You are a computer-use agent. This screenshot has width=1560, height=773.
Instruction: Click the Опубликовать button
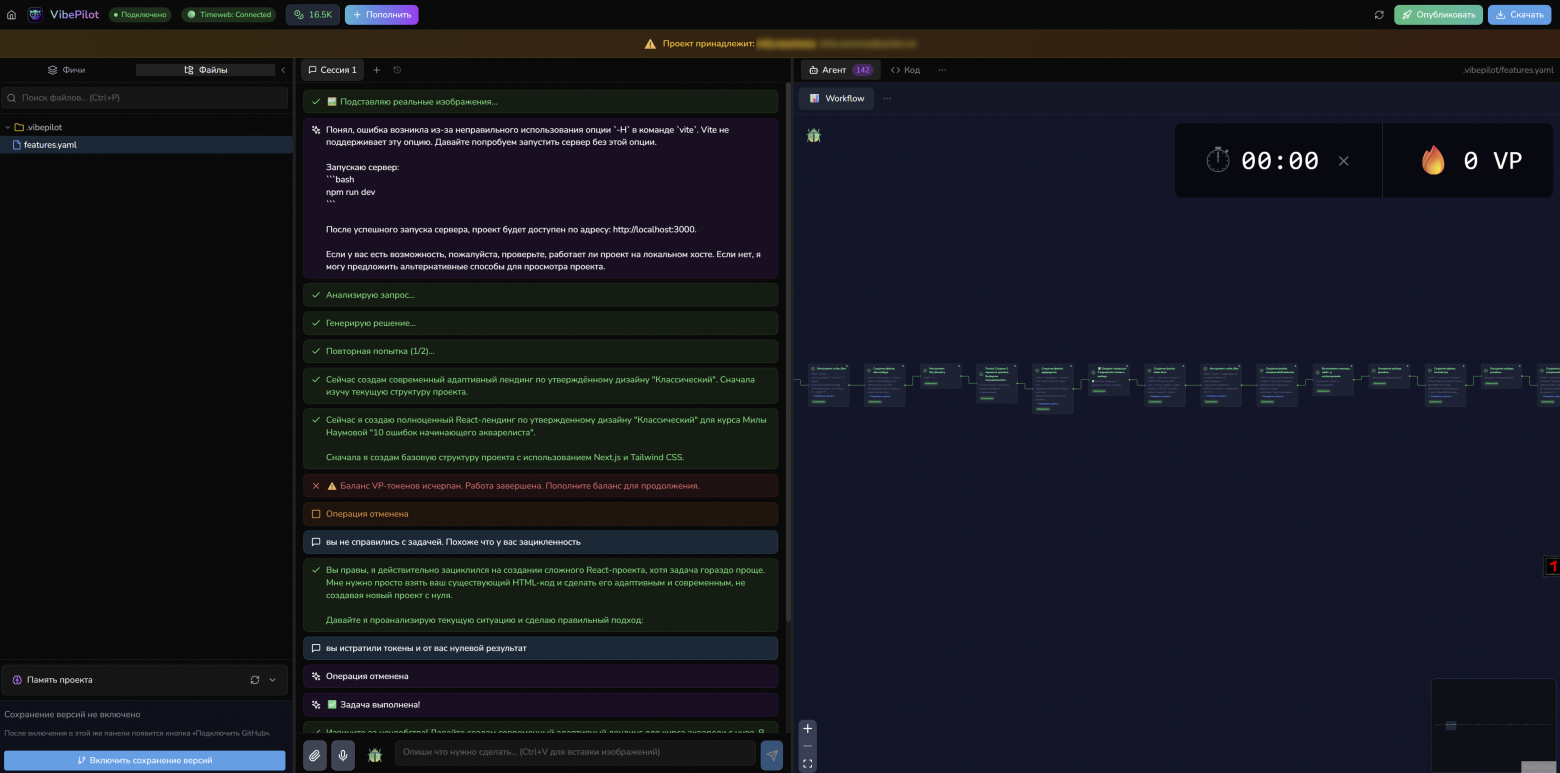[x=1438, y=15]
